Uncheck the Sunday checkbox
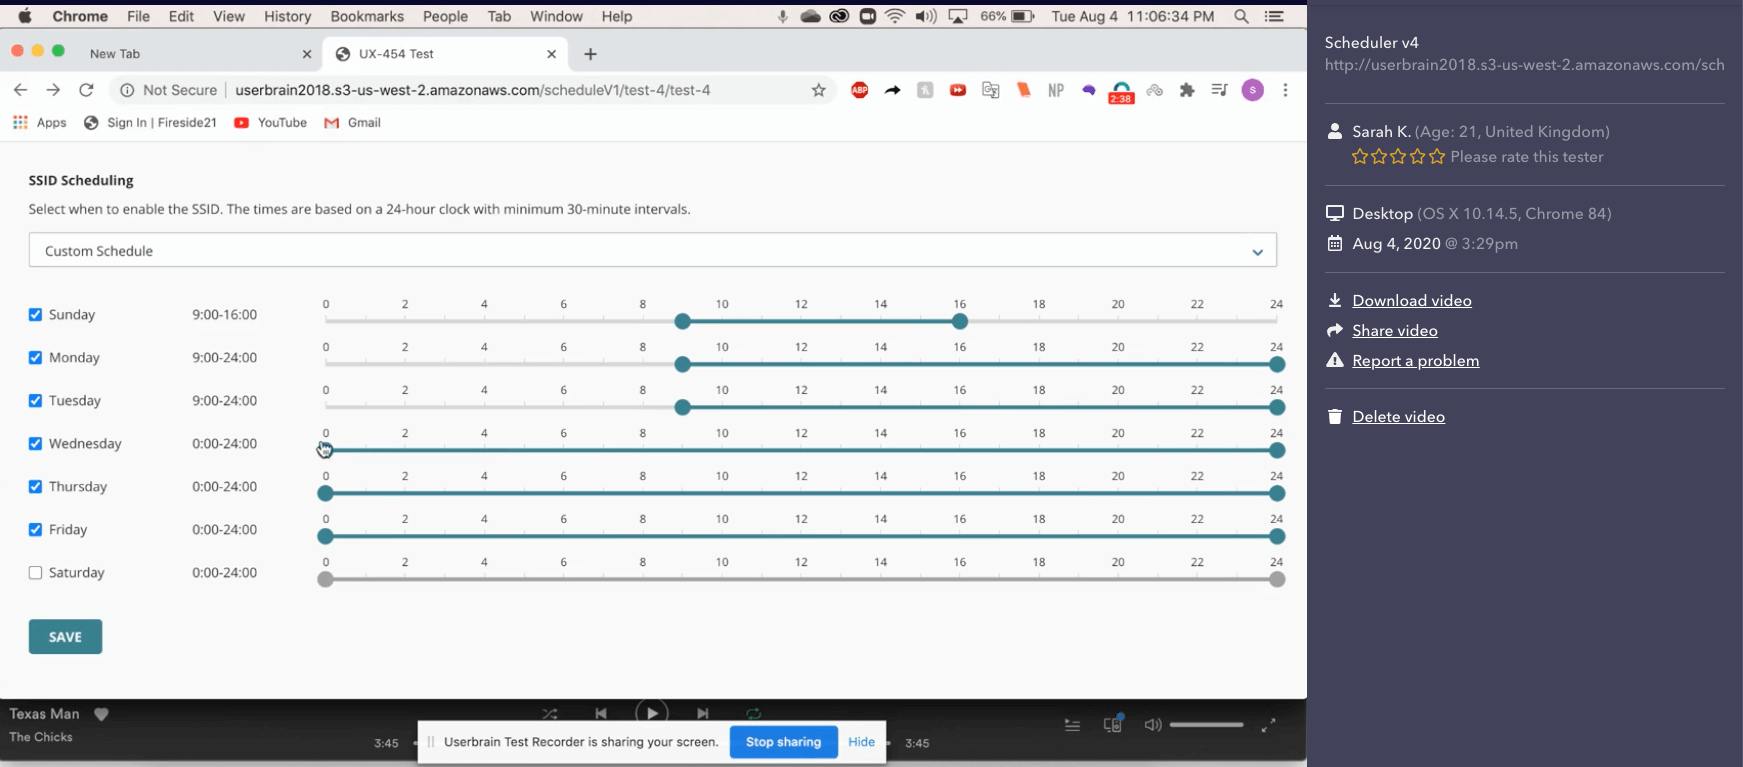1743x767 pixels. coord(36,315)
